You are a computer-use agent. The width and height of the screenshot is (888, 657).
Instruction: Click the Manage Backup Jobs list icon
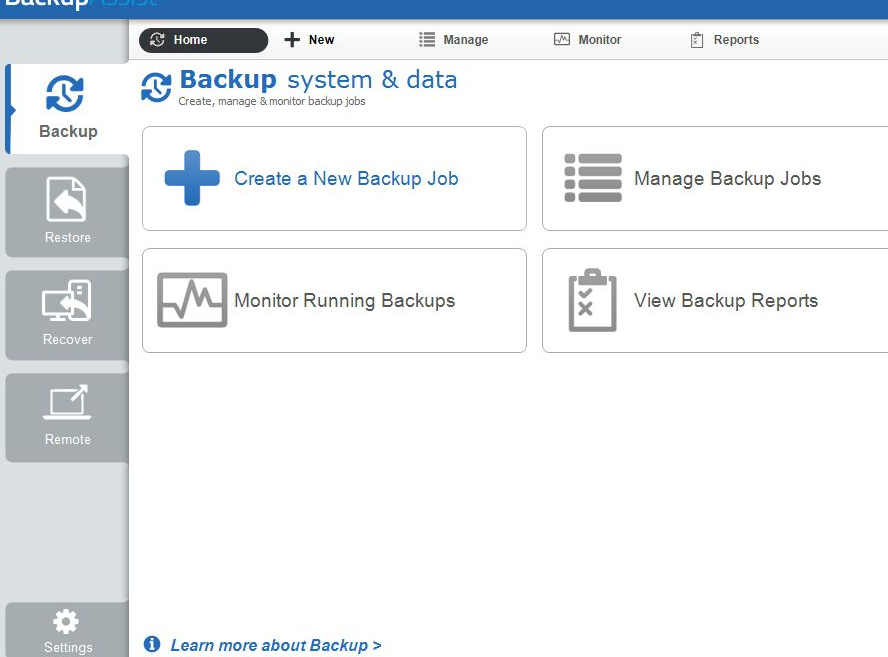click(x=593, y=178)
